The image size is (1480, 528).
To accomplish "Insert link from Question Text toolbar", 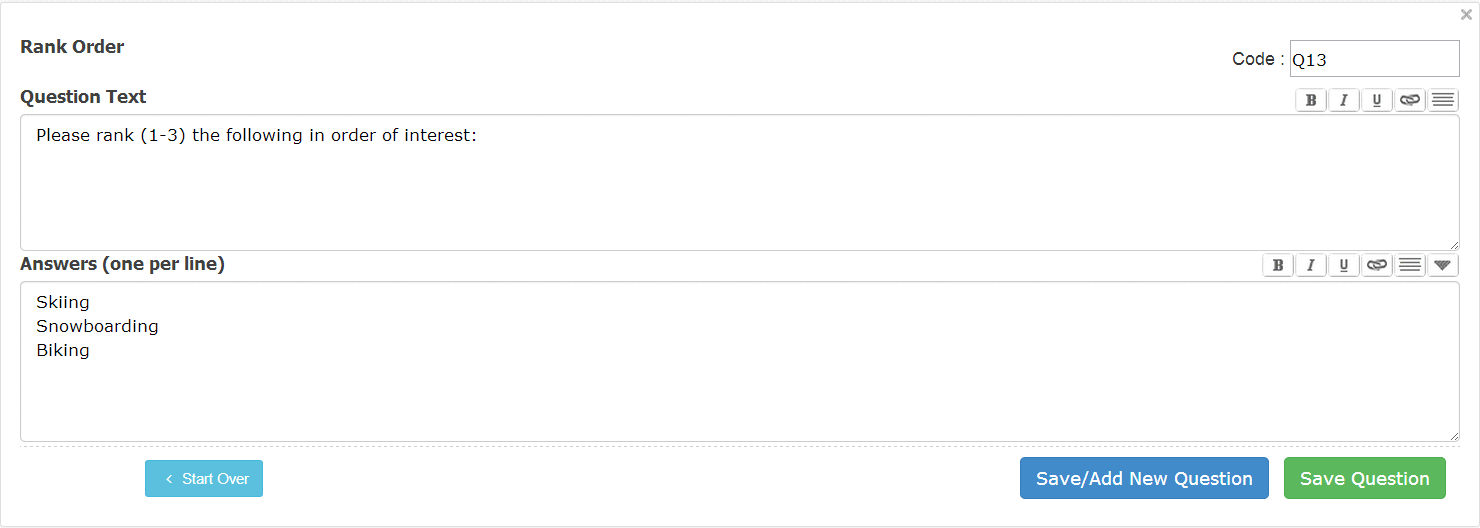I will 1410,100.
